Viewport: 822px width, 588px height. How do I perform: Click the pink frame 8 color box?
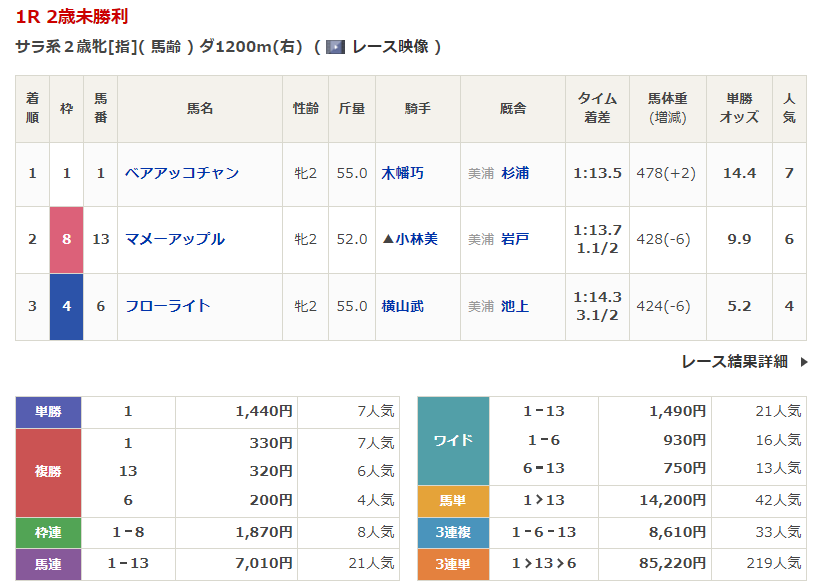pos(67,239)
